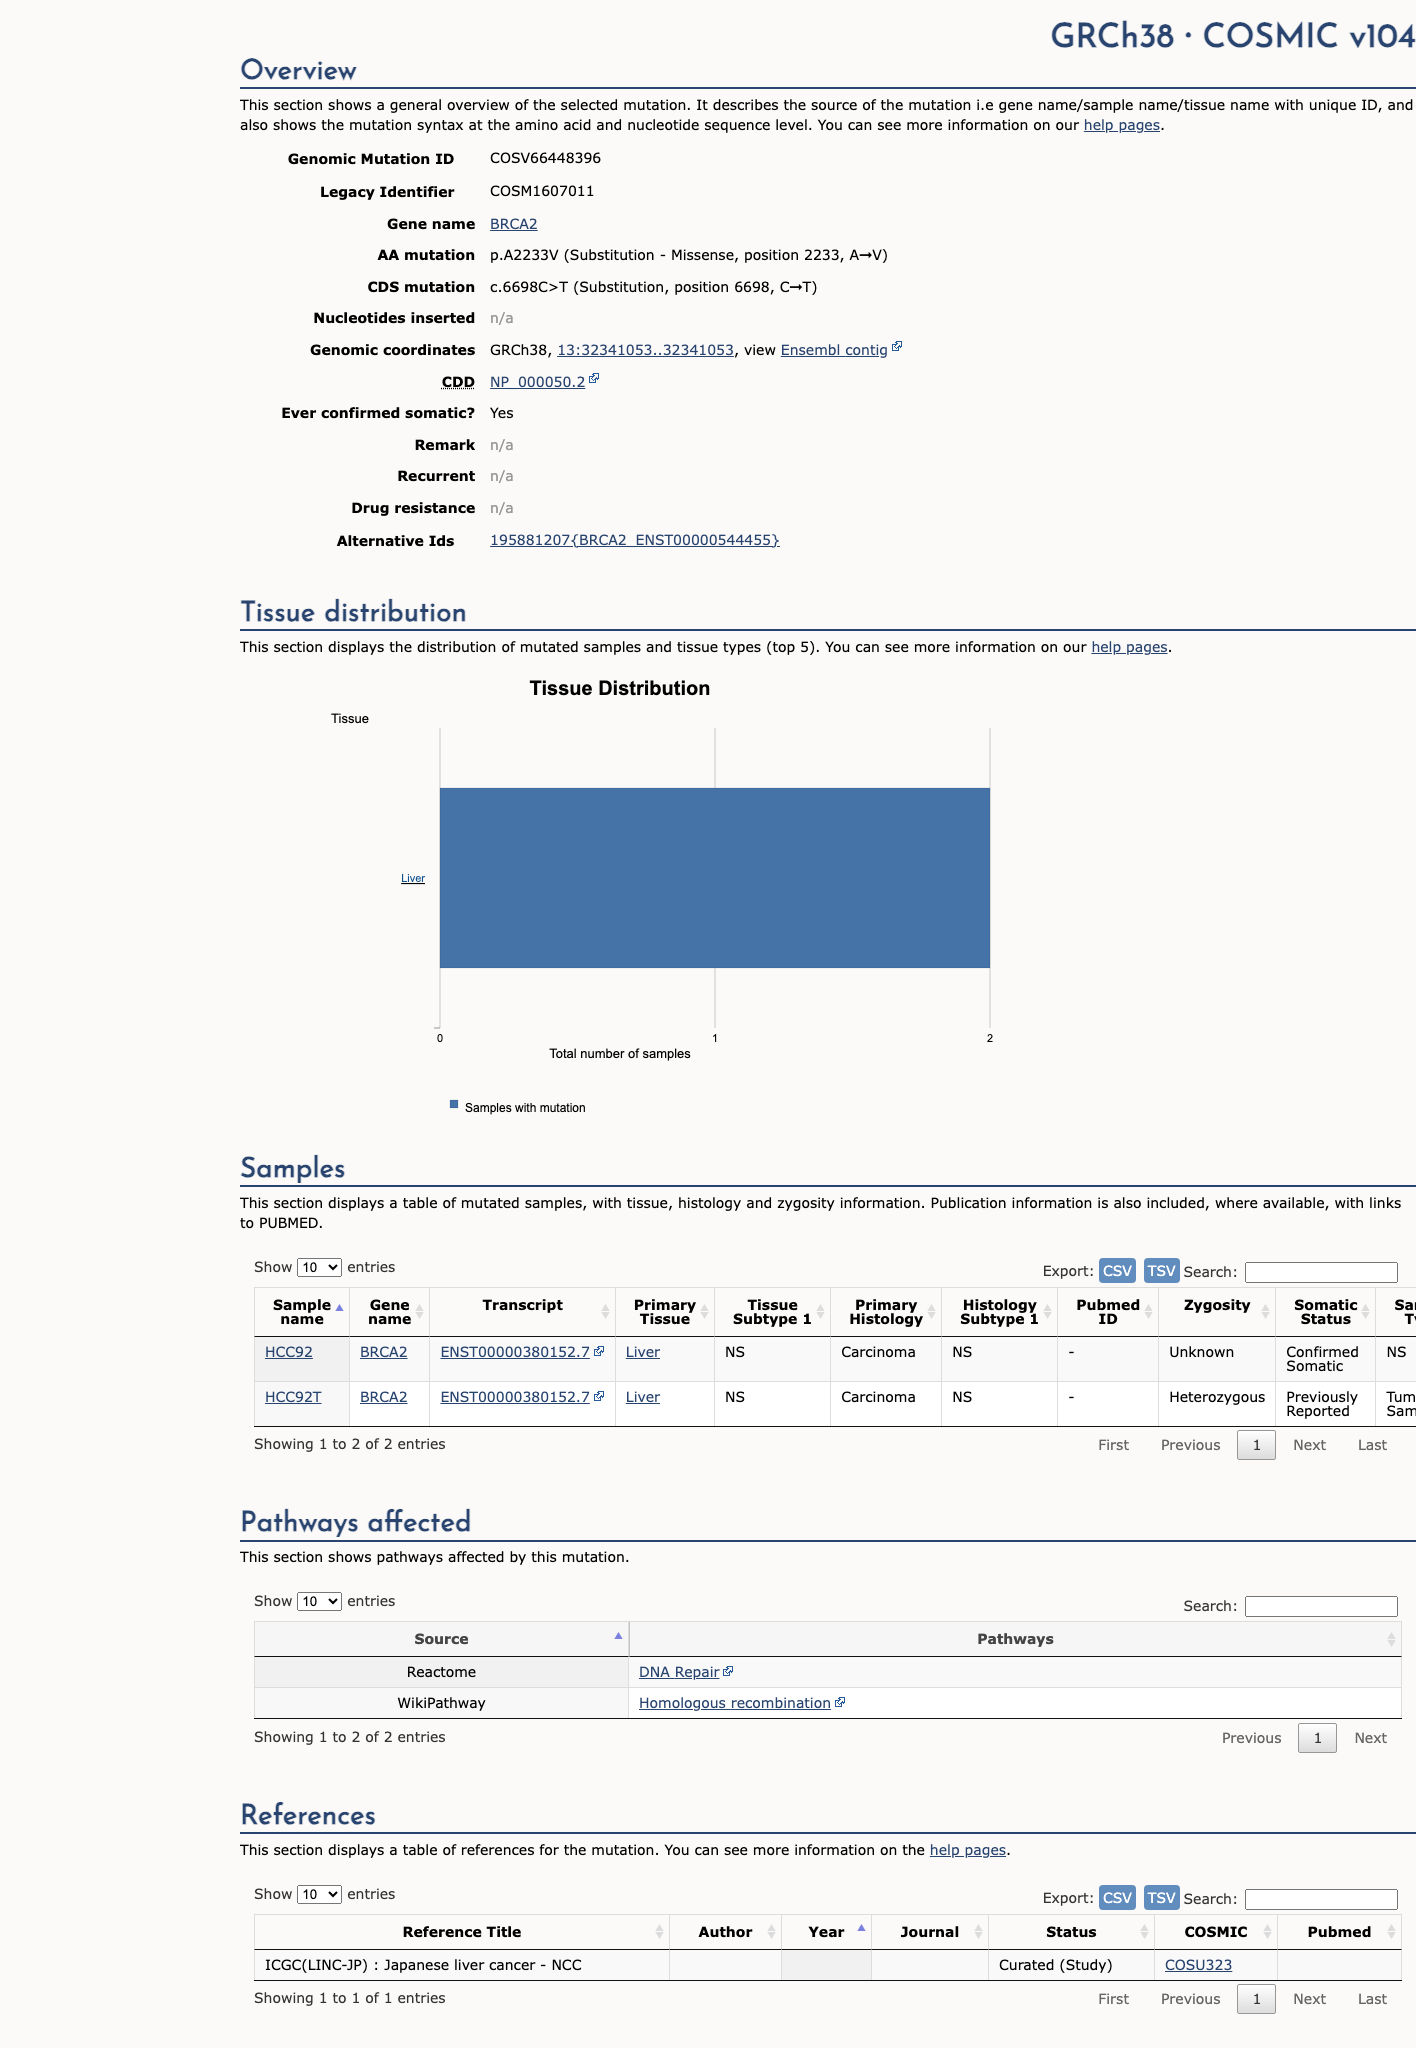Open the COSU323 study link
Screen dimensions: 1416x2048
pyautogui.click(x=1198, y=1965)
